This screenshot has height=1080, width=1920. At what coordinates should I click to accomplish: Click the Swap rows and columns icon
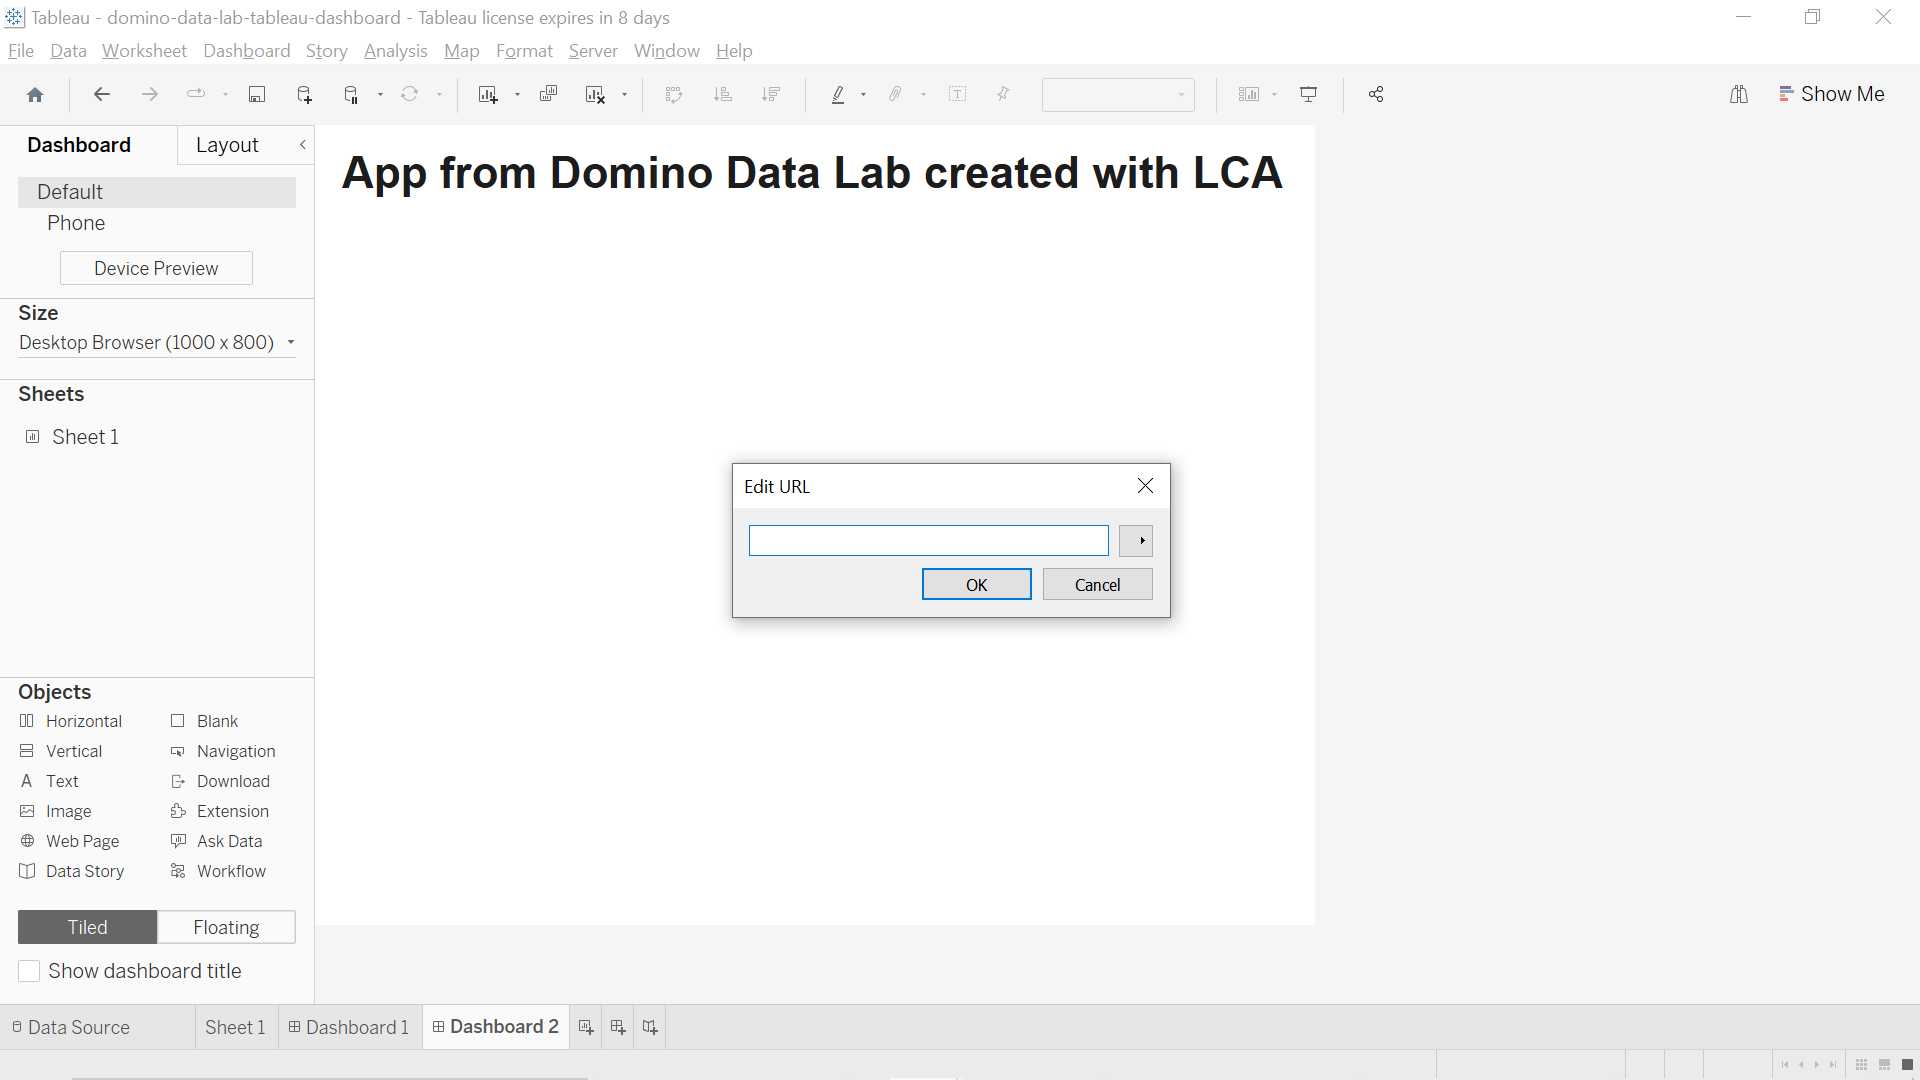pyautogui.click(x=674, y=94)
